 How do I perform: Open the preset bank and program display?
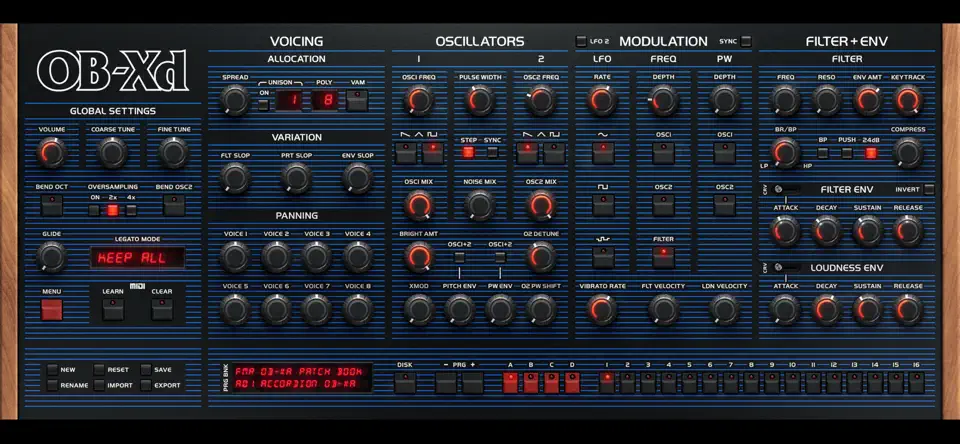pyautogui.click(x=301, y=378)
